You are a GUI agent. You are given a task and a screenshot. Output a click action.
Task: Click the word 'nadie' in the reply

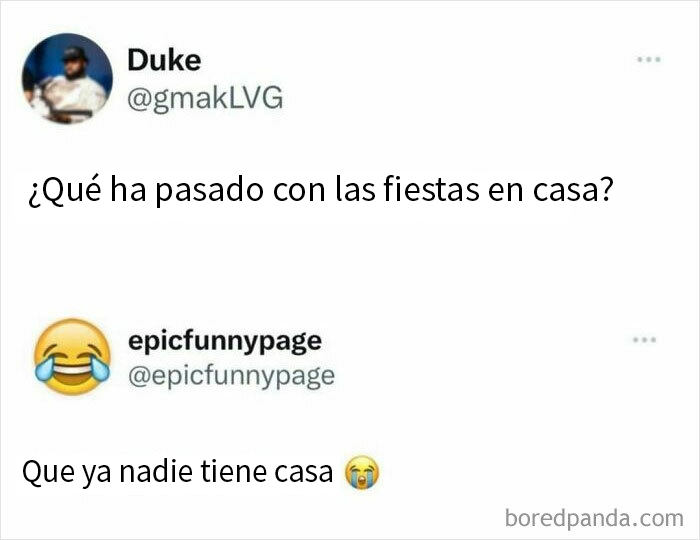(x=156, y=471)
